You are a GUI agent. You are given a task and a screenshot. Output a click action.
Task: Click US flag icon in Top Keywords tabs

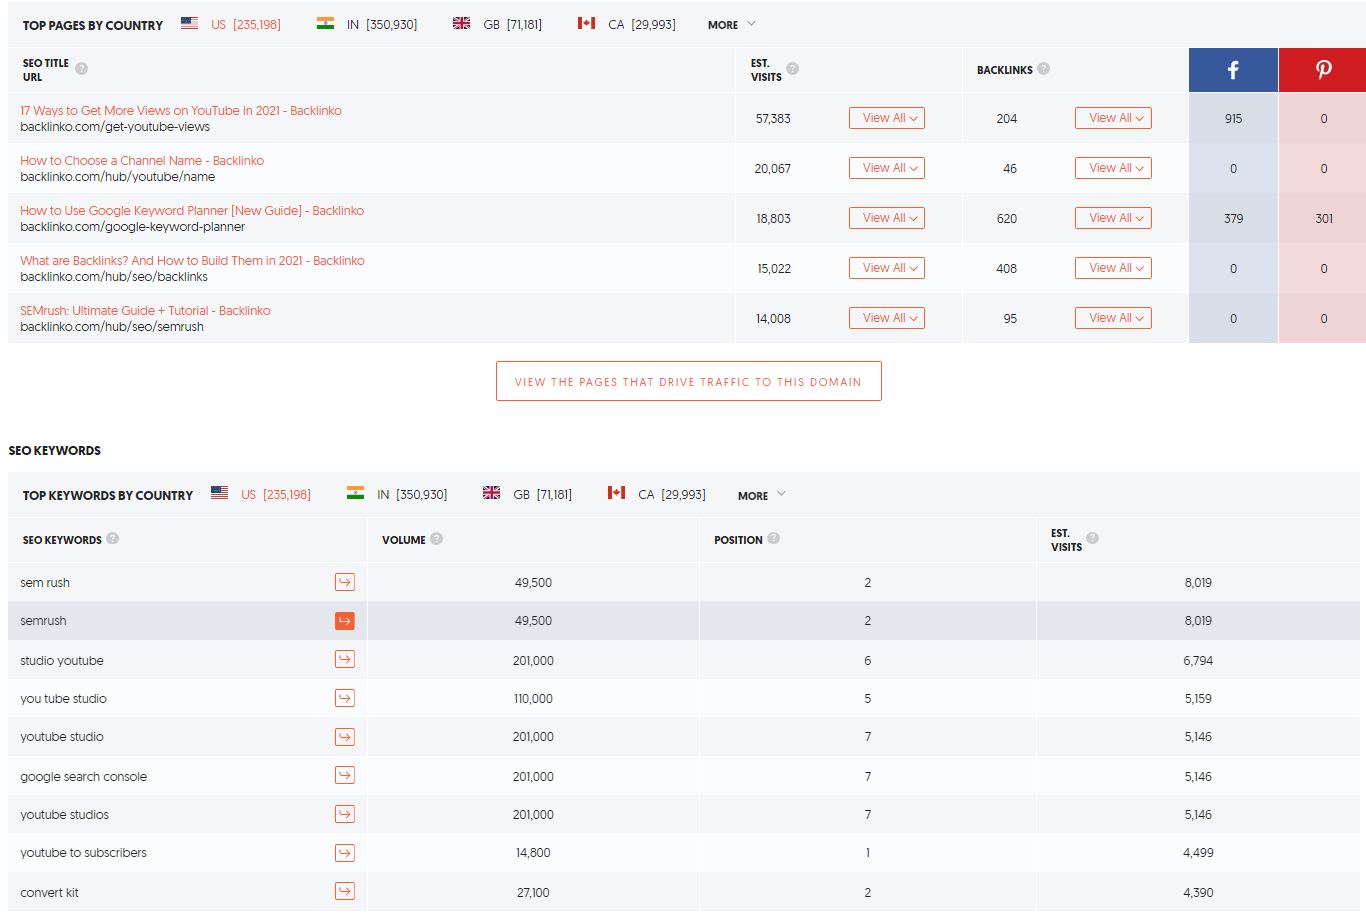pos(219,493)
